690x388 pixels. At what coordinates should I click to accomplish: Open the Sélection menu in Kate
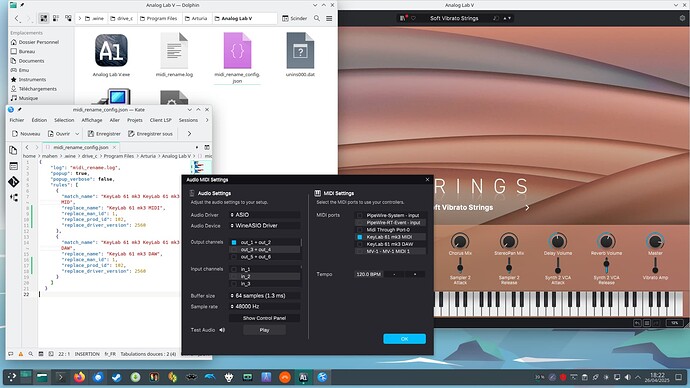[x=64, y=120]
